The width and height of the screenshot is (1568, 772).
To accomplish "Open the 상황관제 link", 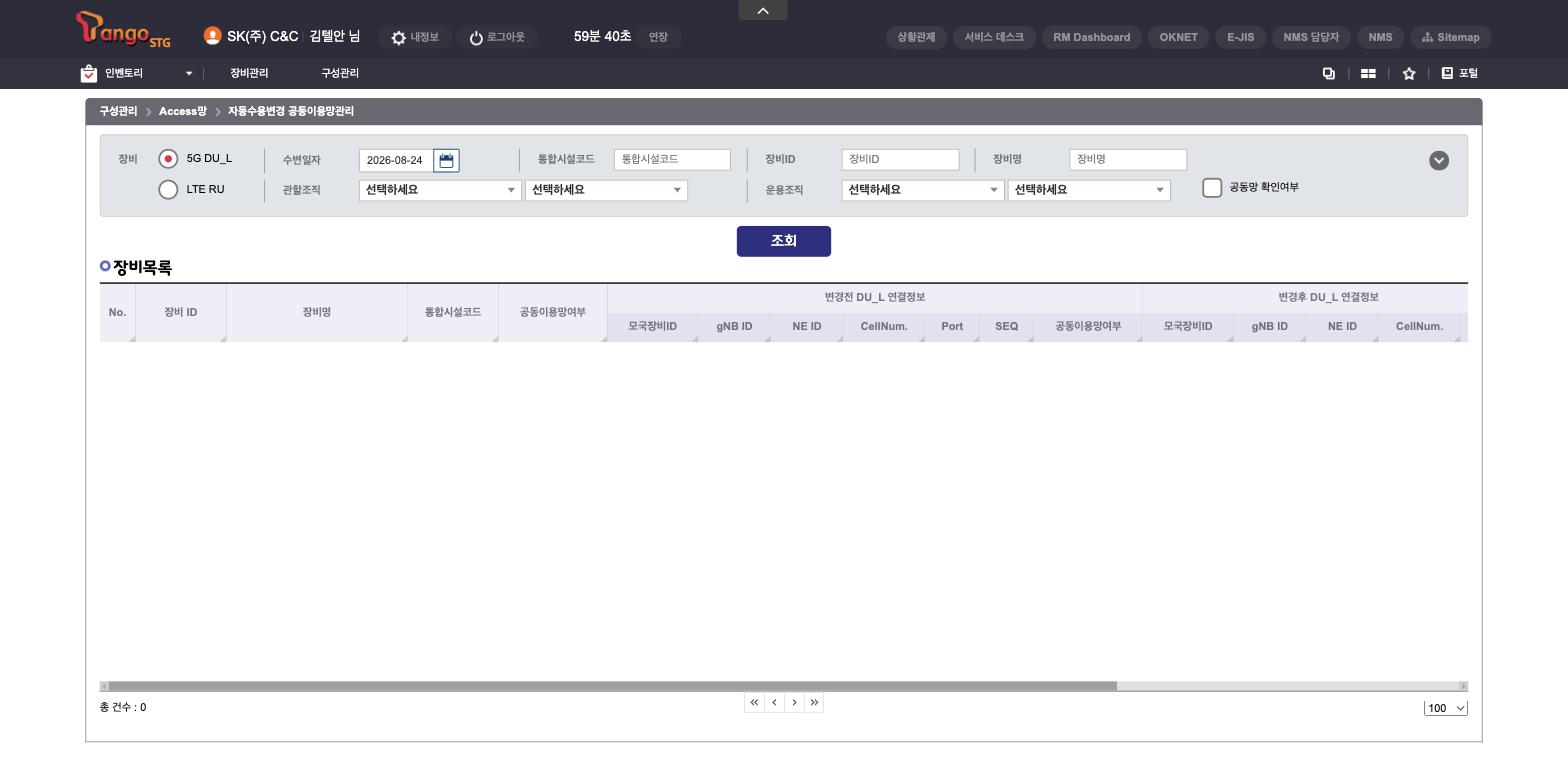I will coord(916,37).
